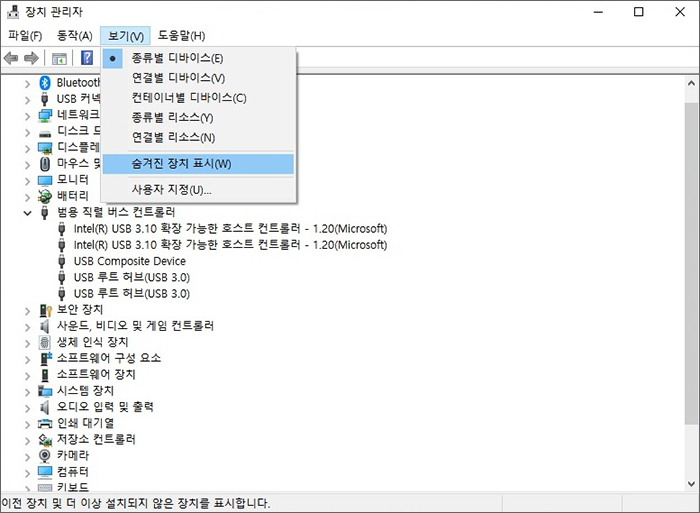This screenshot has height=513, width=700.
Task: Click the show/hide console tree icon
Action: [59, 58]
